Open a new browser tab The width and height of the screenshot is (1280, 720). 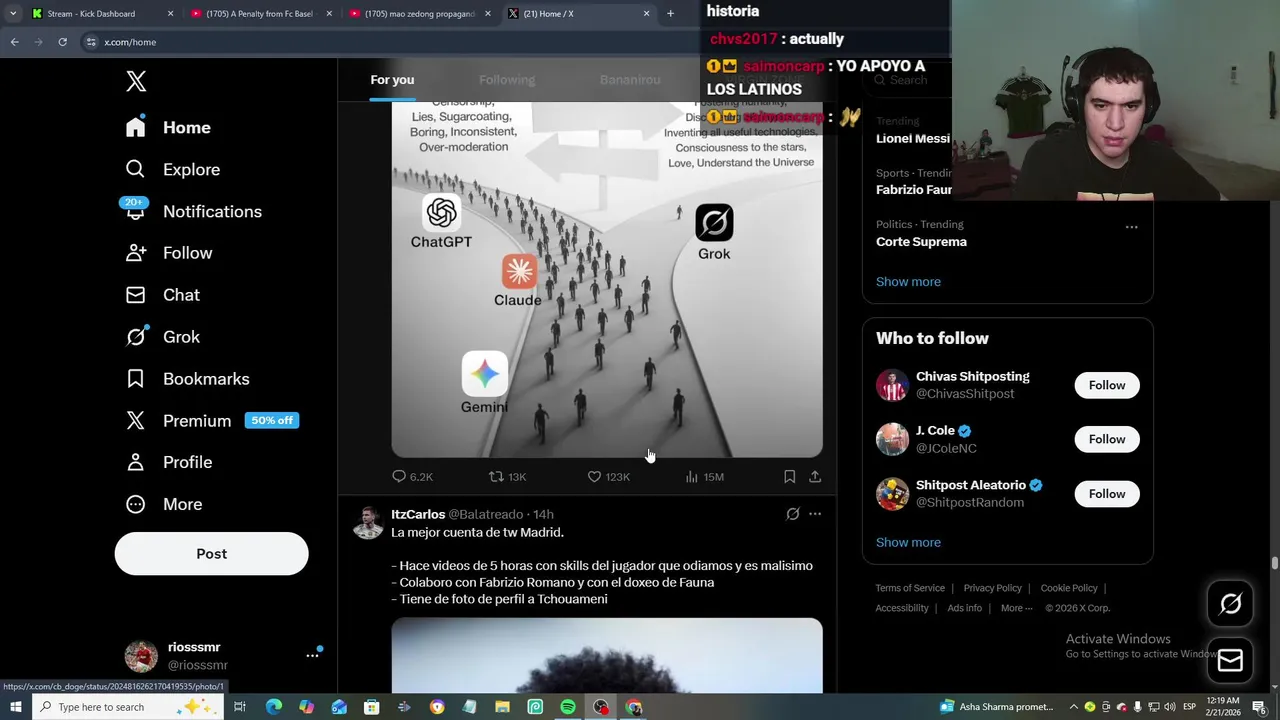click(x=670, y=14)
